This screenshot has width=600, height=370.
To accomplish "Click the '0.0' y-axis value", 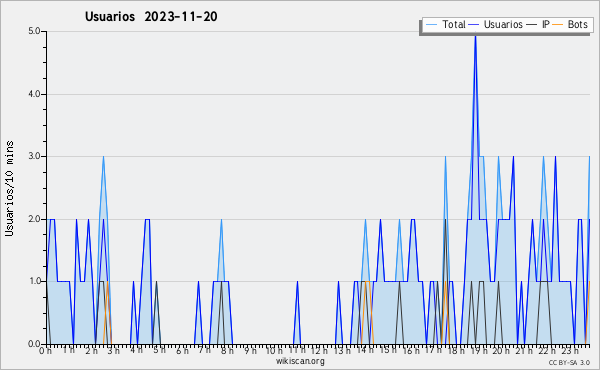I will tap(34, 344).
